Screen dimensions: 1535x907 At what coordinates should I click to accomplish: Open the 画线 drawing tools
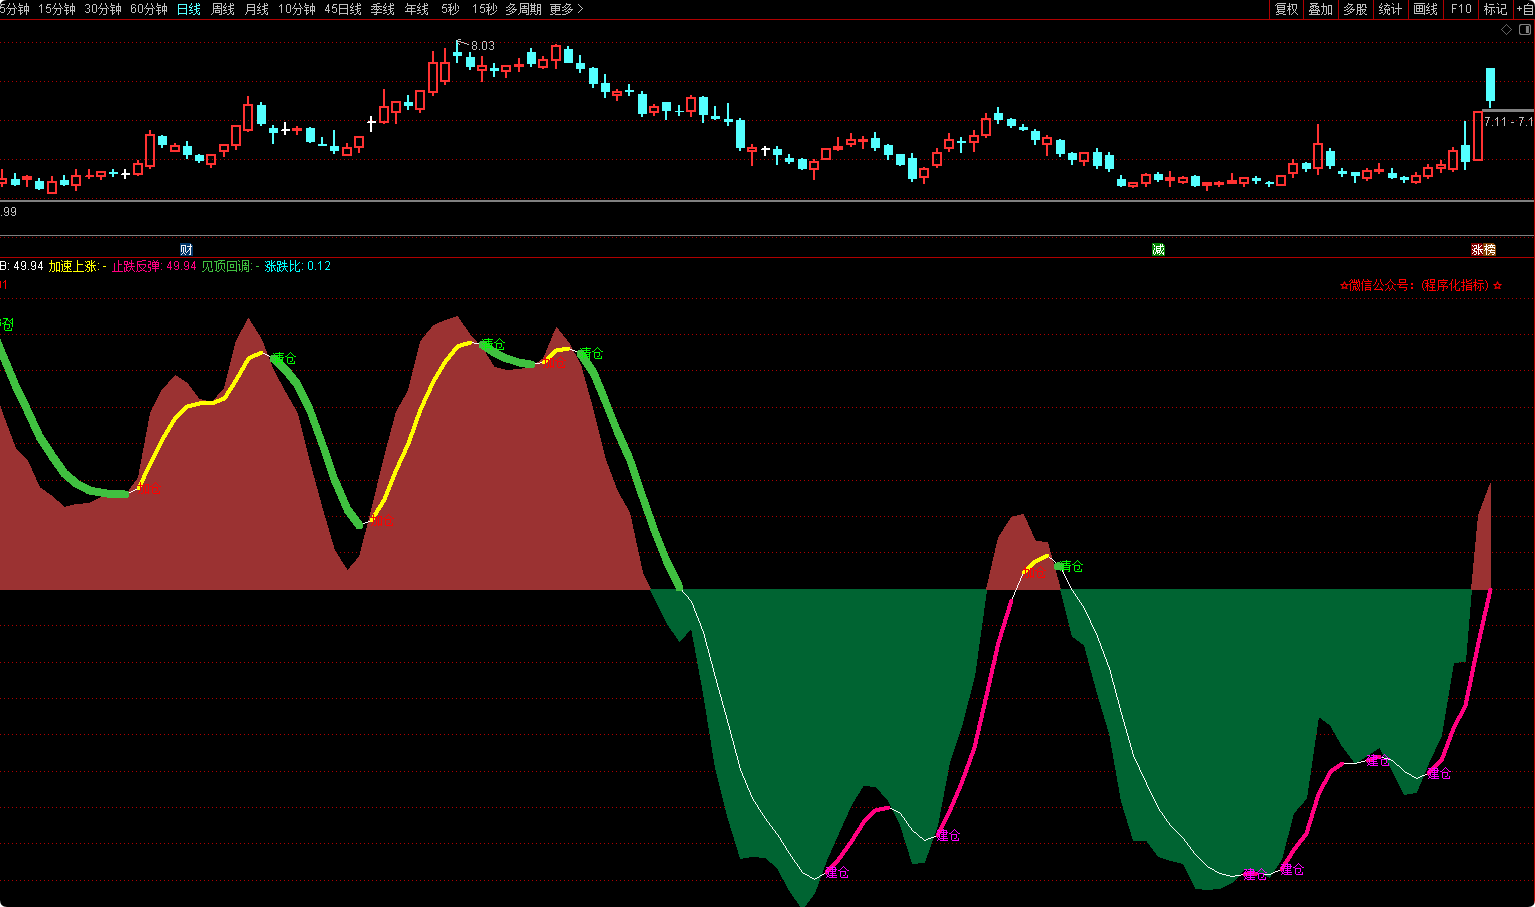coord(1425,9)
